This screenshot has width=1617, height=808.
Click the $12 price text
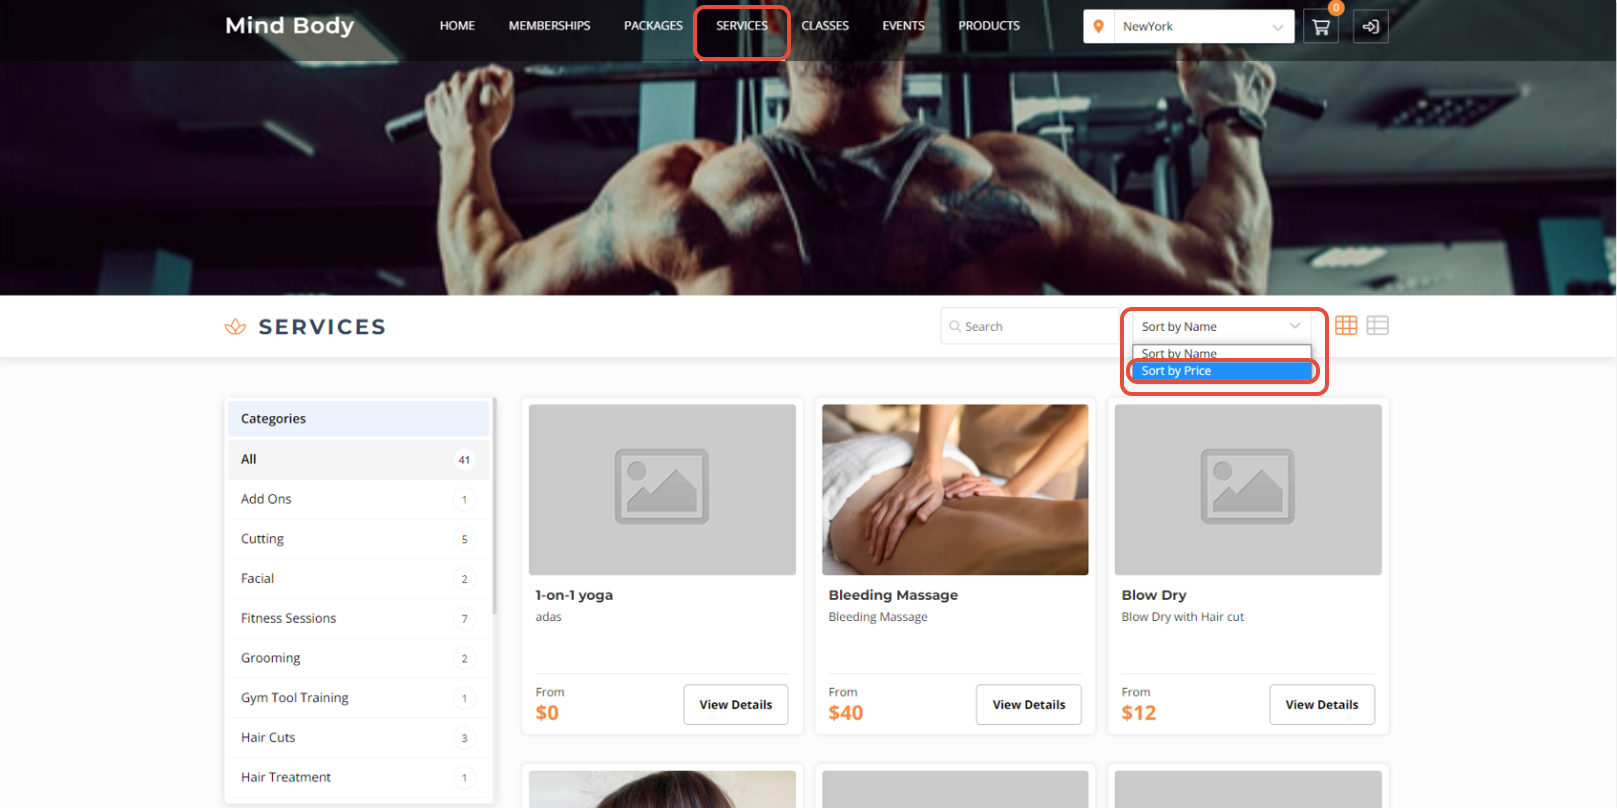pyautogui.click(x=1139, y=713)
